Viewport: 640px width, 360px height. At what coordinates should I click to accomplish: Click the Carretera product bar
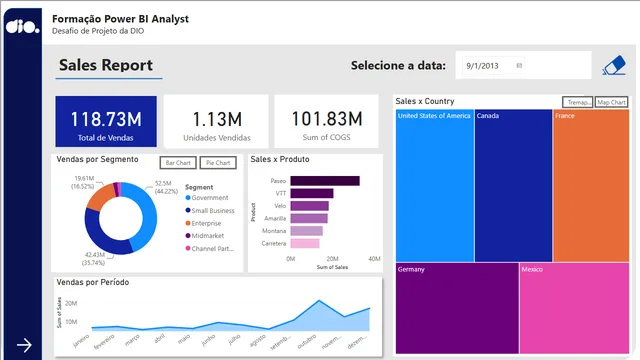(x=305, y=244)
